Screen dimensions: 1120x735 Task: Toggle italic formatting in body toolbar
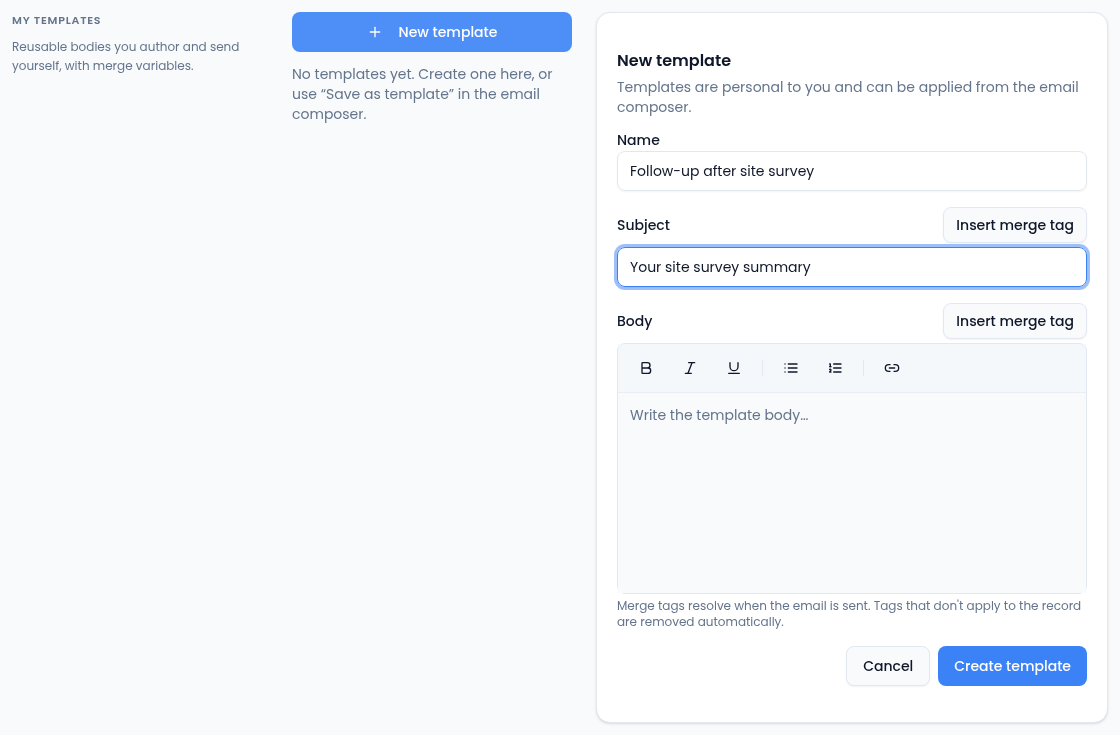coord(689,368)
